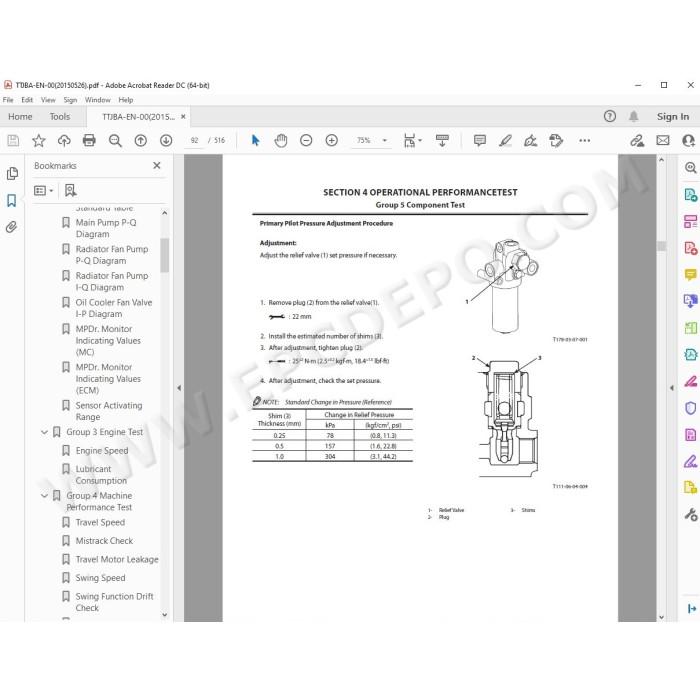Click the Save file icon
Screen dimensions: 700x700
(x=13, y=141)
